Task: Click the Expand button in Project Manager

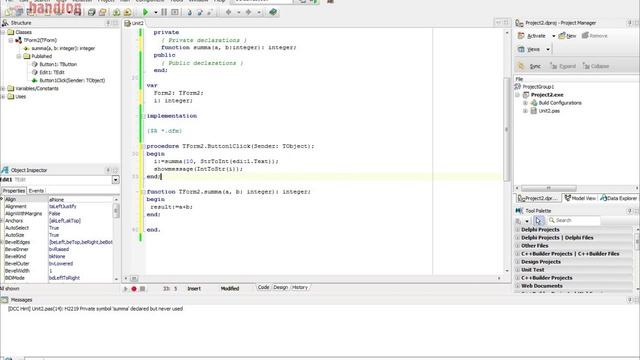Action: [x=562, y=66]
